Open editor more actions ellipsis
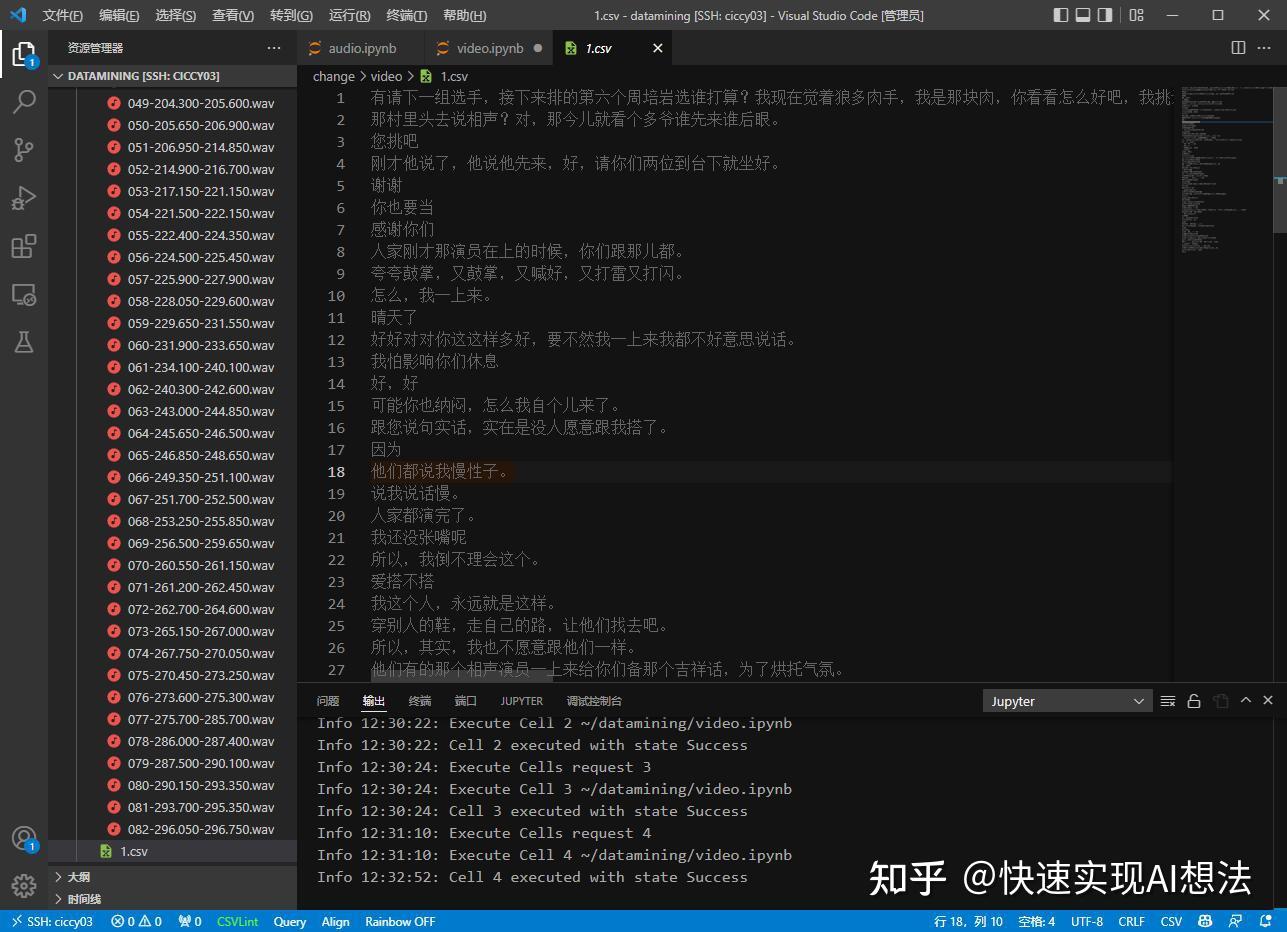Viewport: 1287px width, 932px height. point(1266,48)
